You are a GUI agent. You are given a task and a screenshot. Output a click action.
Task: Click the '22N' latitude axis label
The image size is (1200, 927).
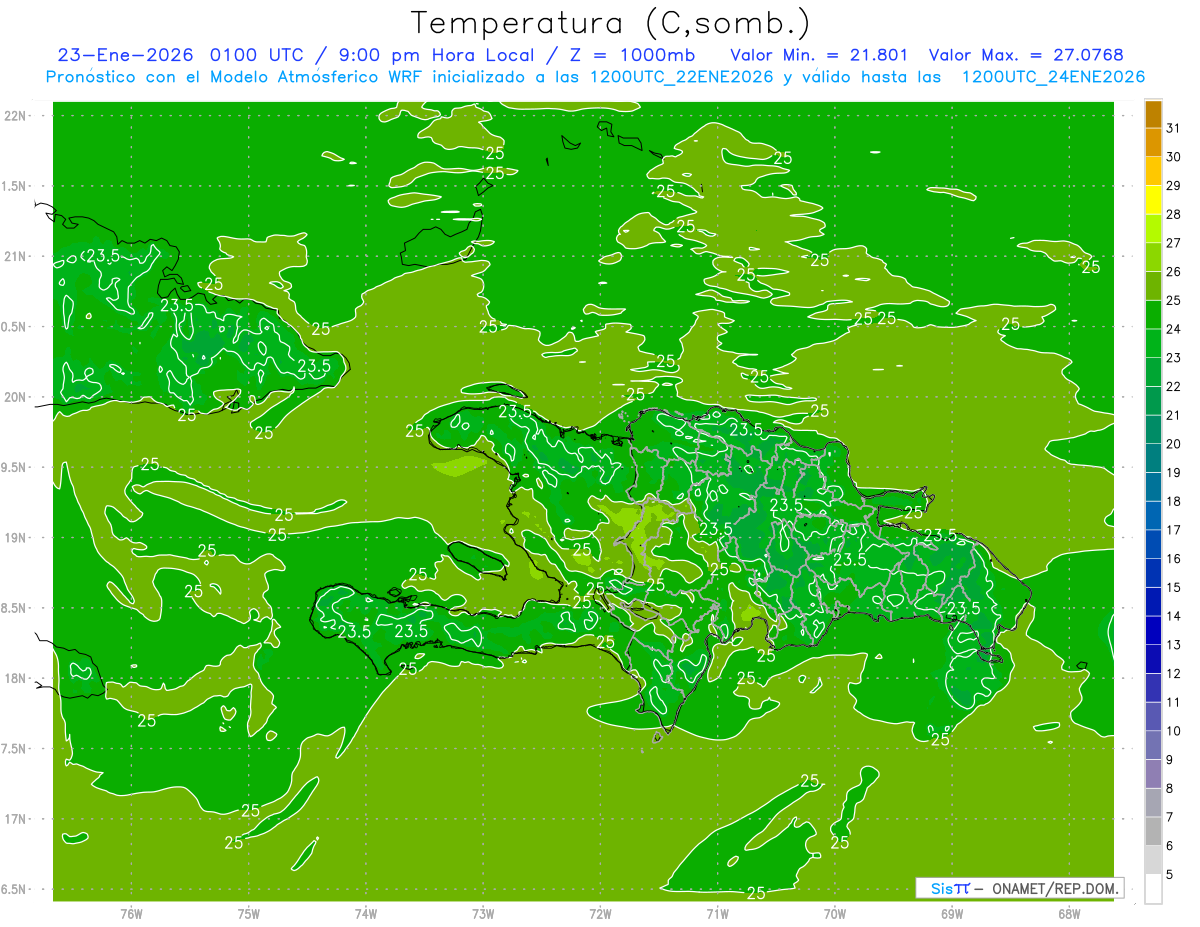(17, 116)
